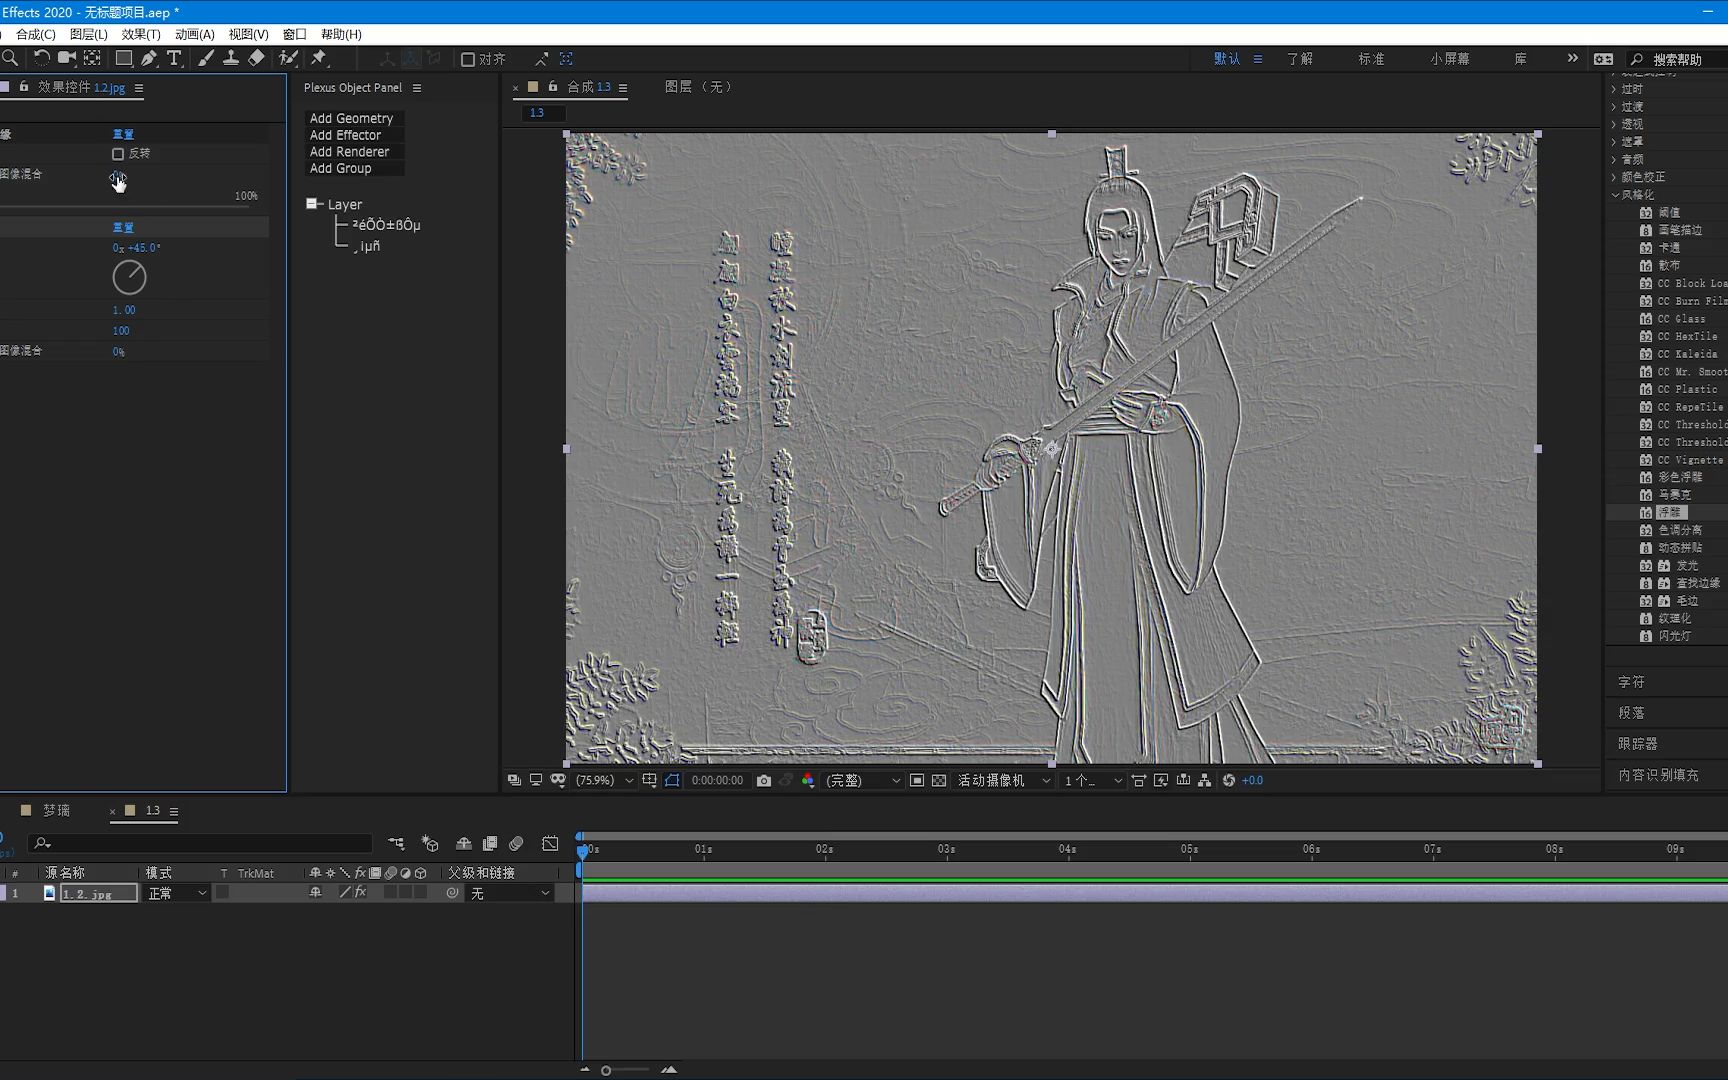
Task: Open the view layout (1个) dropdown
Action: [1093, 780]
